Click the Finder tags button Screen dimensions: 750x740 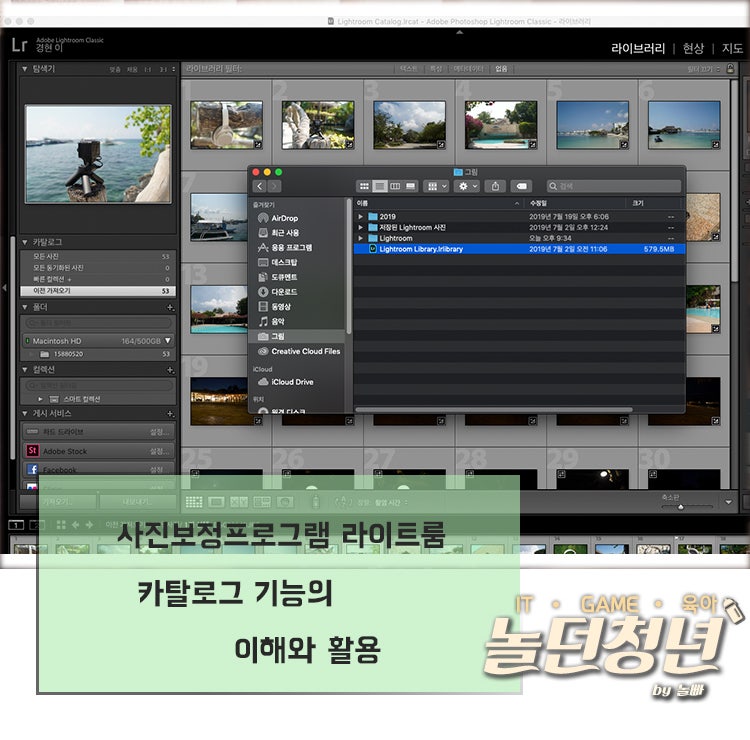[x=521, y=186]
